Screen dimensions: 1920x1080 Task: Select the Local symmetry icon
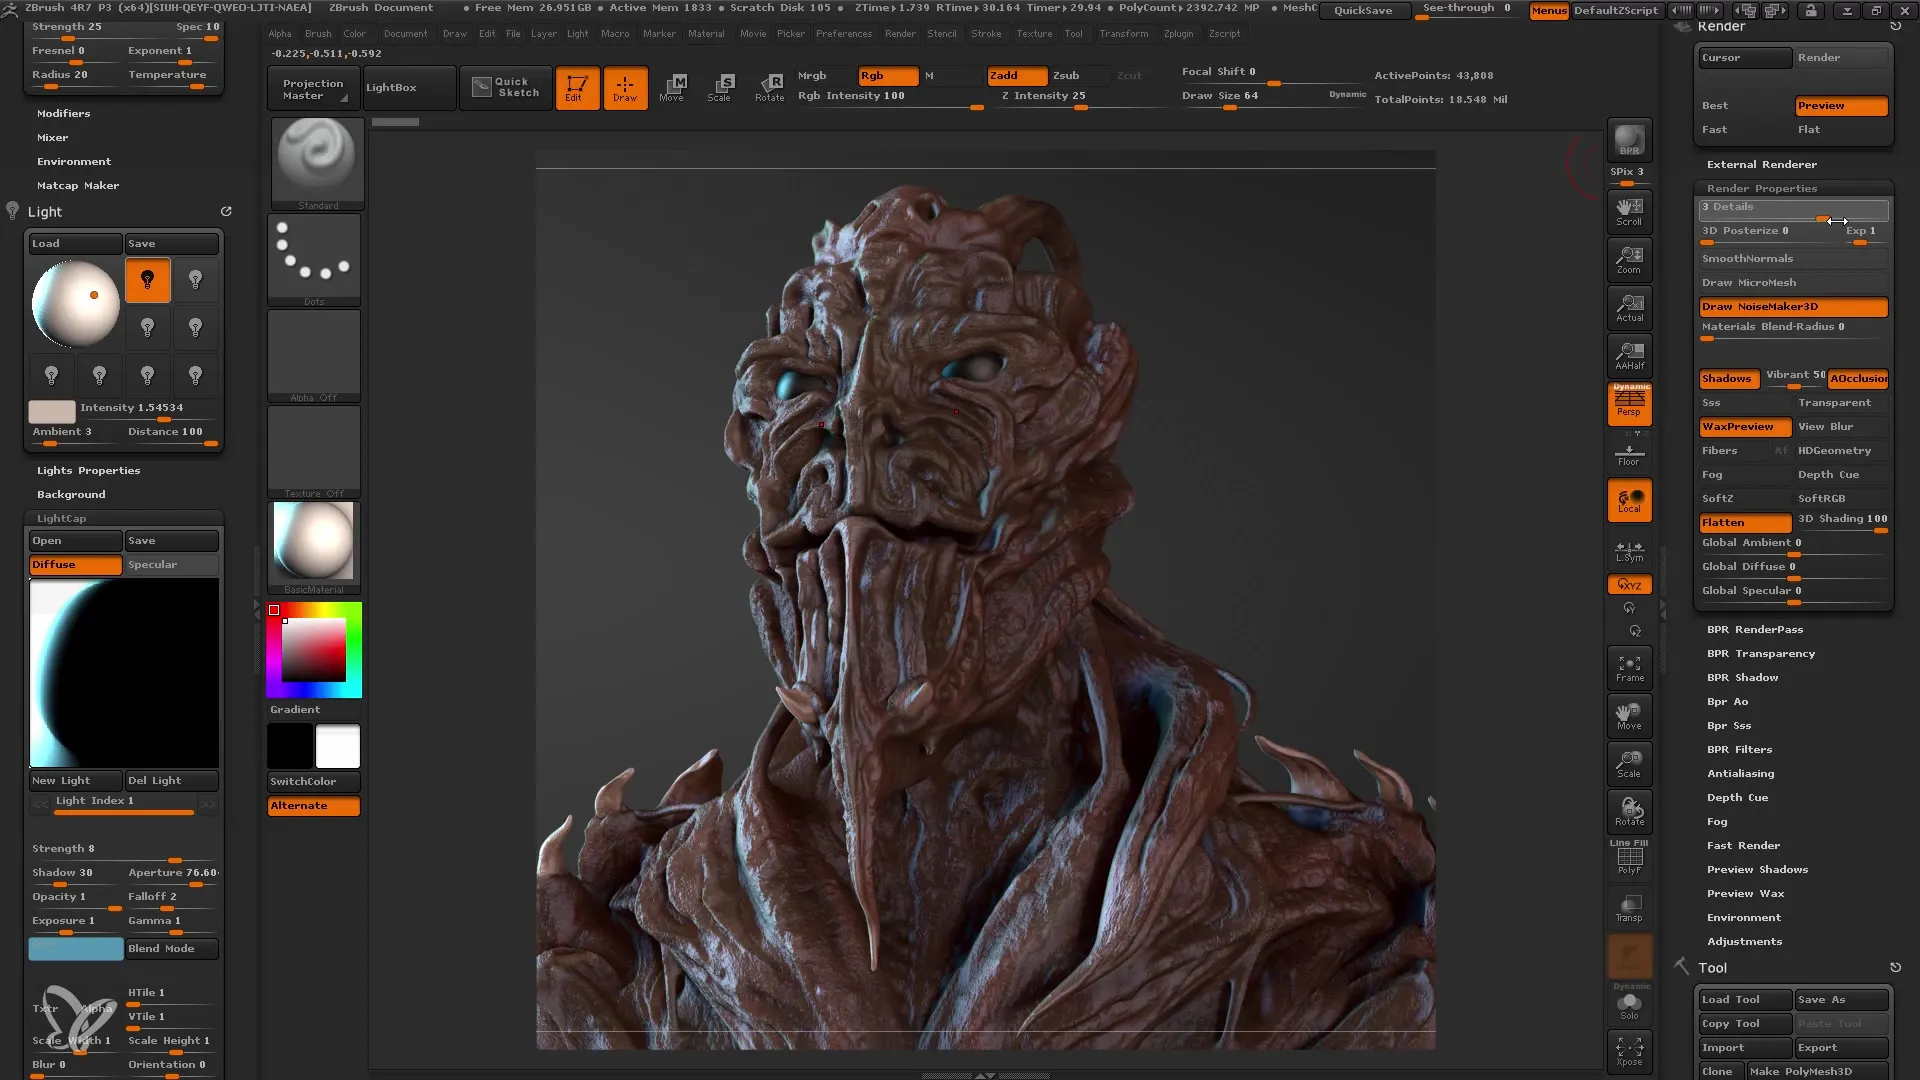[1630, 546]
